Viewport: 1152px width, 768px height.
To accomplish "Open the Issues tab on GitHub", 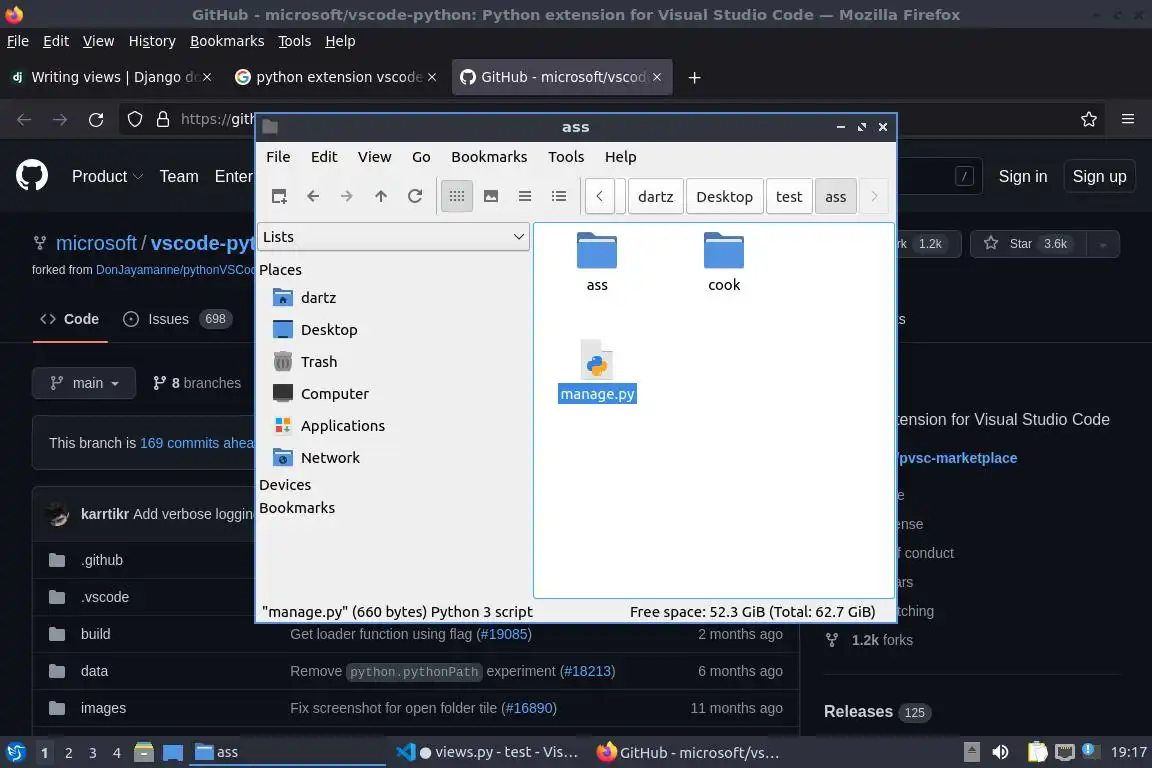I will (x=176, y=319).
